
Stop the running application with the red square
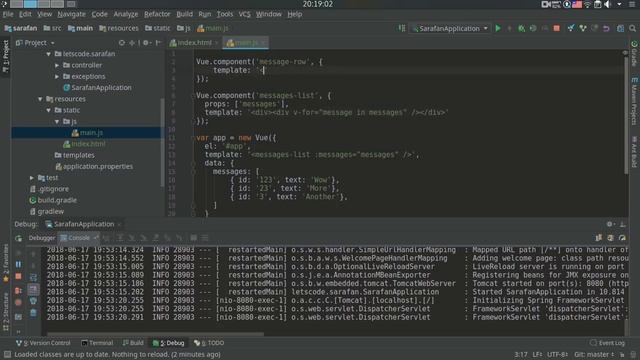pyautogui.click(x=556, y=28)
